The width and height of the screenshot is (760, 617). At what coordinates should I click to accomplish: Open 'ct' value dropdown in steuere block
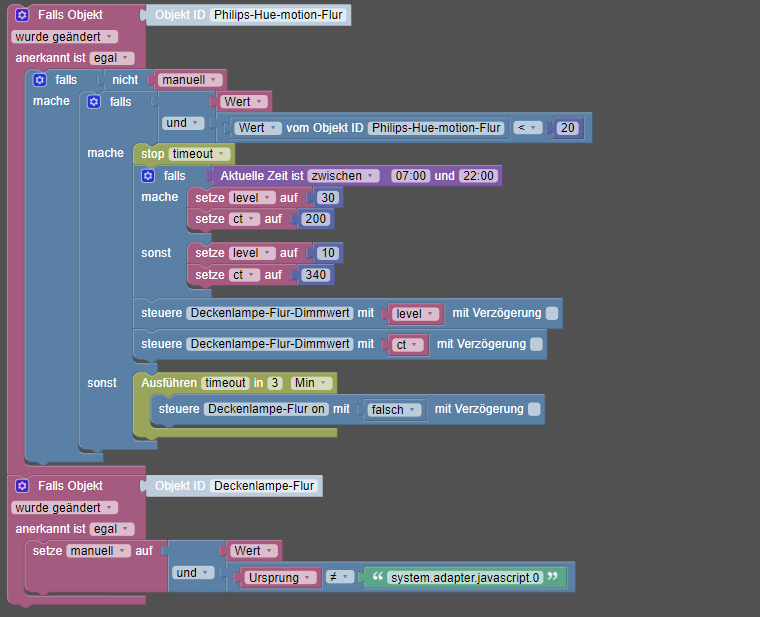click(x=408, y=345)
